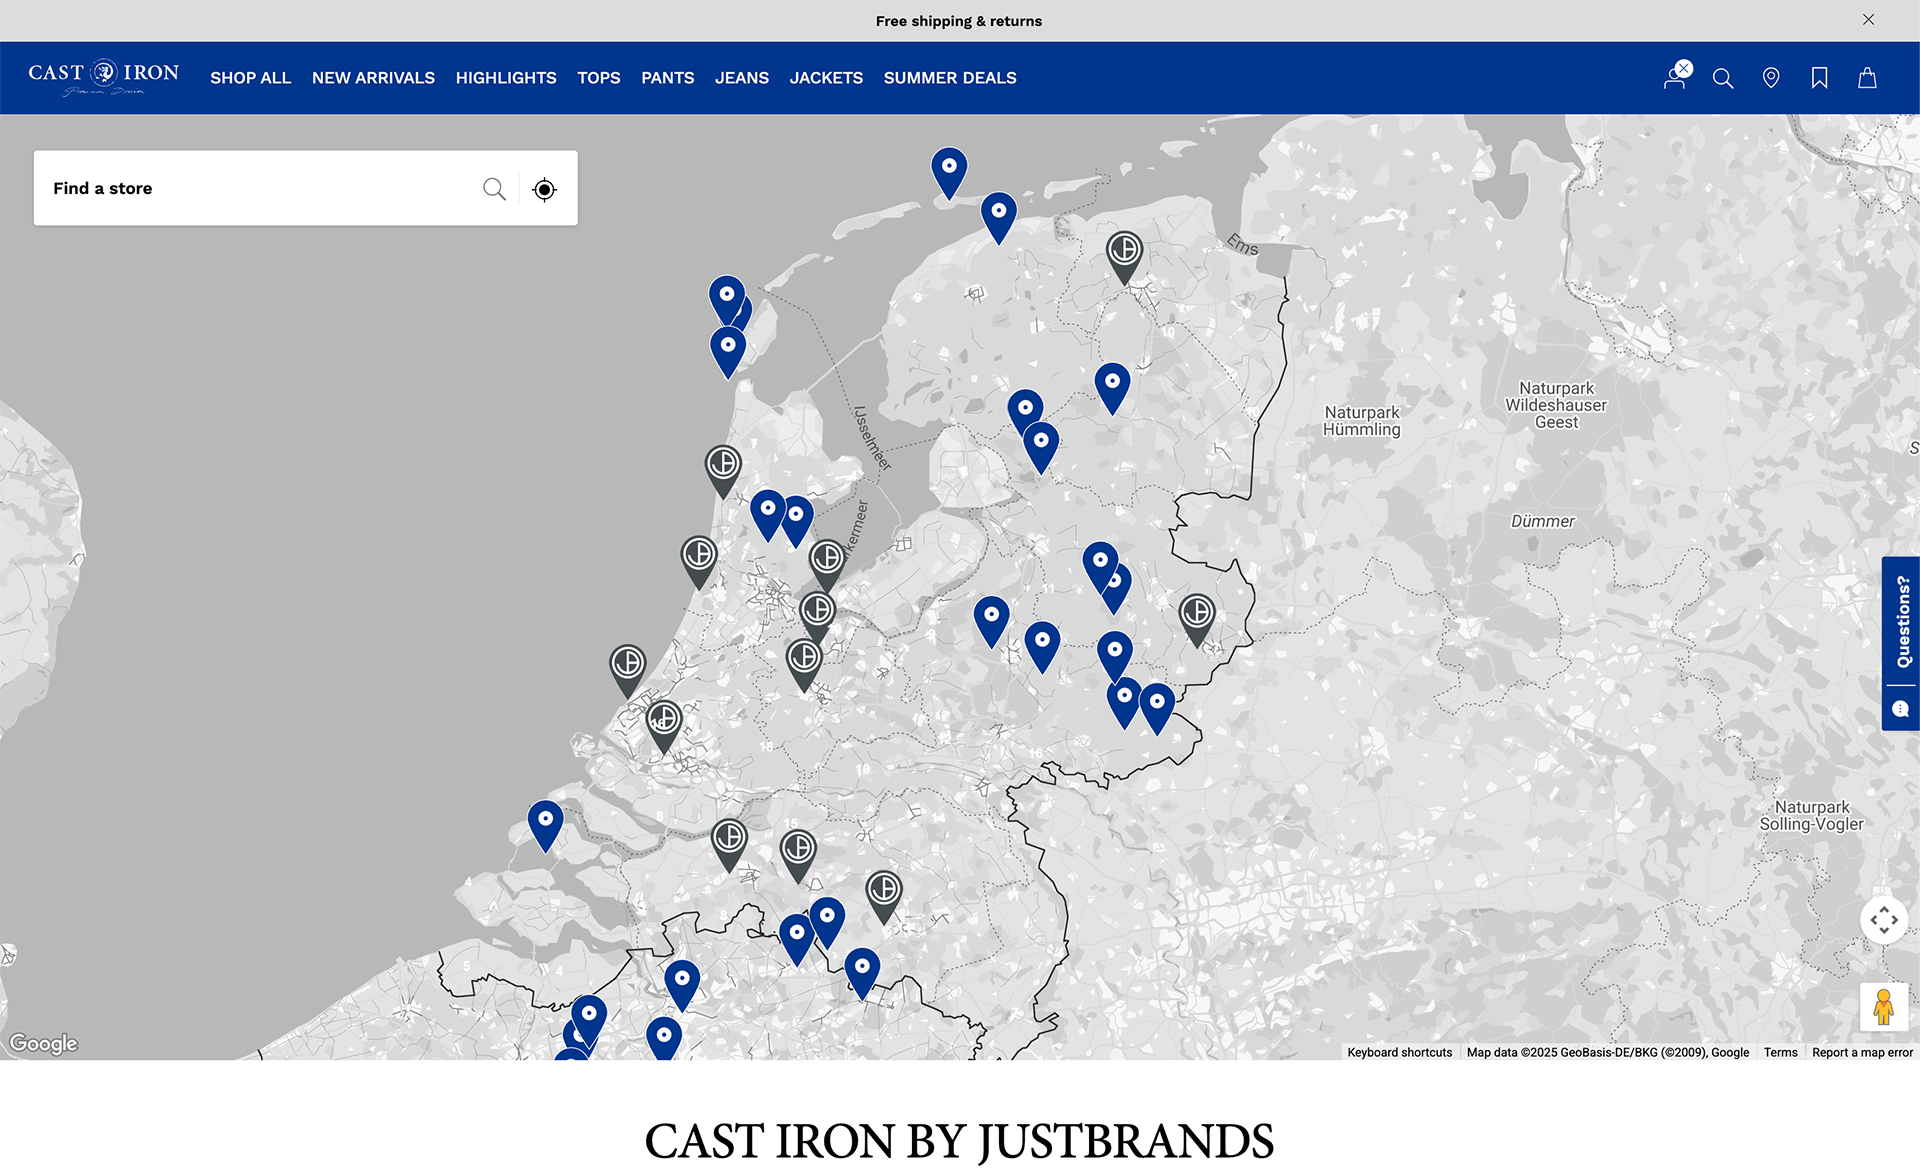Open TOPS menu

point(599,78)
